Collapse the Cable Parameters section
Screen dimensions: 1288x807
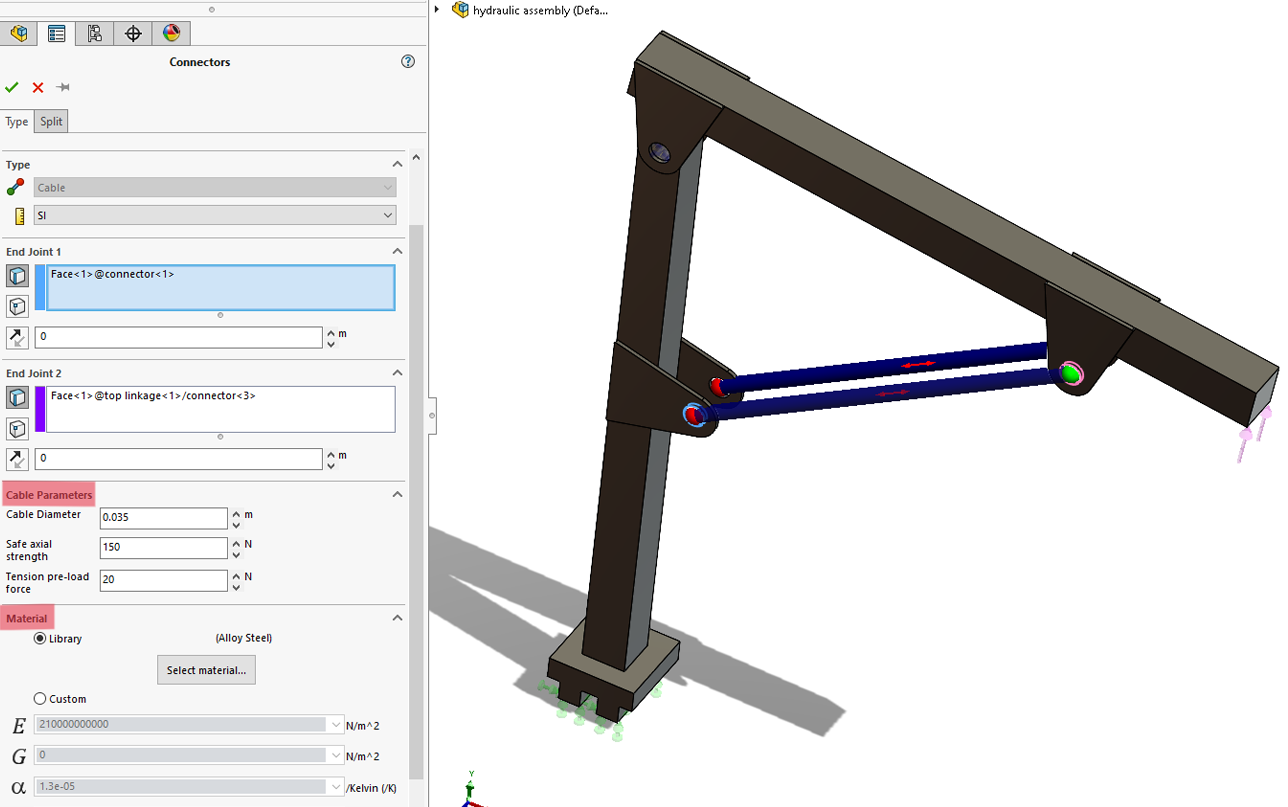pos(397,495)
